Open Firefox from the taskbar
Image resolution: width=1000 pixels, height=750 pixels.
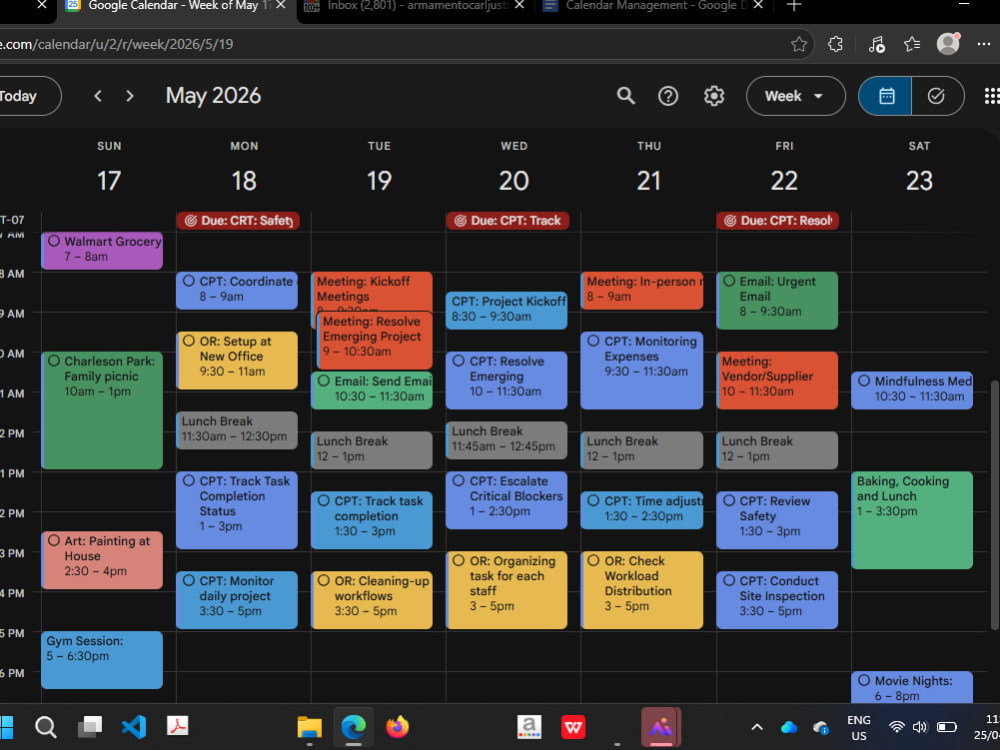(x=397, y=726)
